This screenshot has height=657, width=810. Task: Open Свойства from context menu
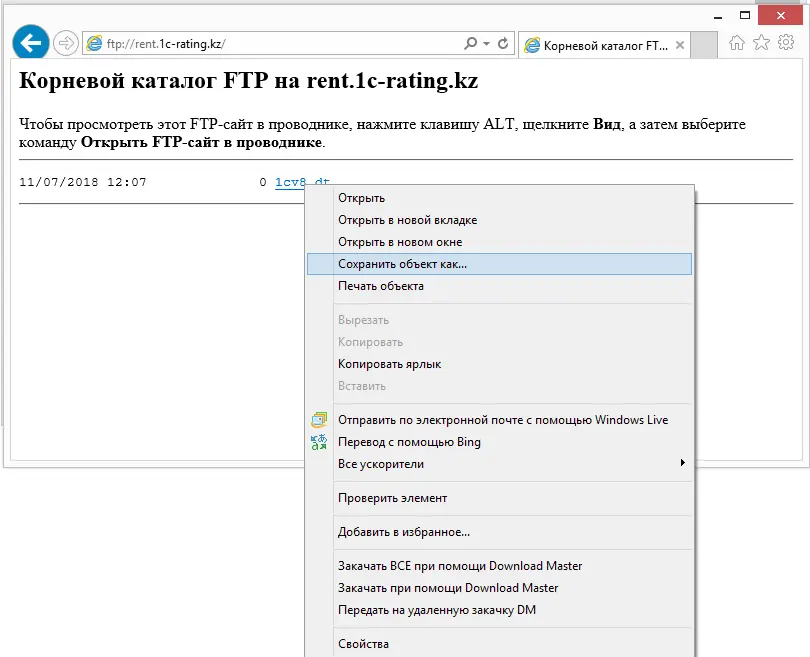coord(499,644)
